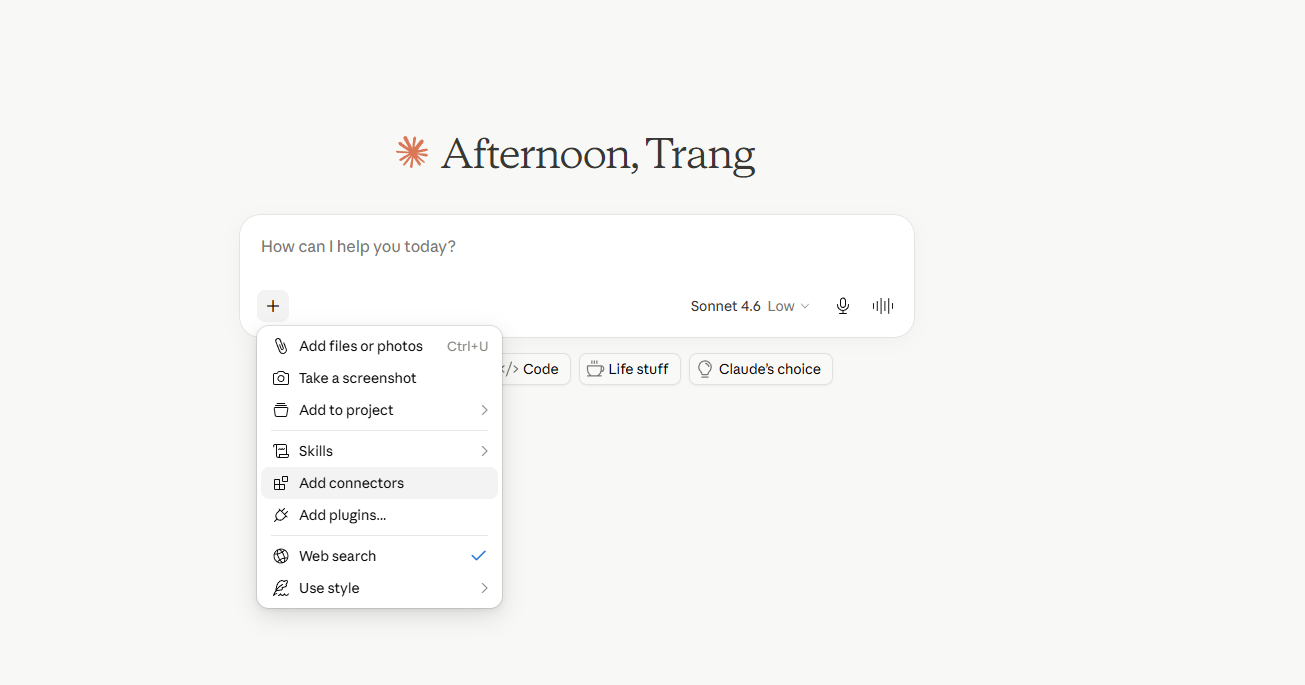1305x685 pixels.
Task: Click the globe icon beside Web search
Action: tap(281, 556)
